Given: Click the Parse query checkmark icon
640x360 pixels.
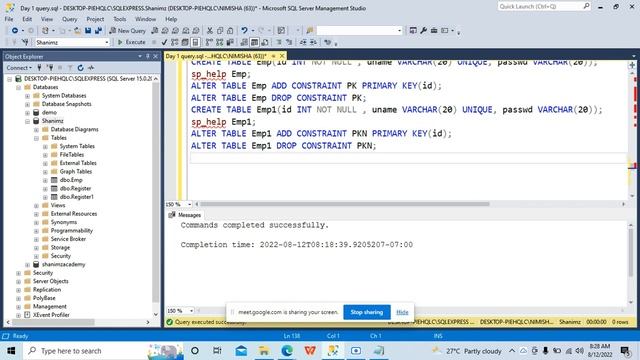Looking at the screenshot, I should tap(164, 42).
